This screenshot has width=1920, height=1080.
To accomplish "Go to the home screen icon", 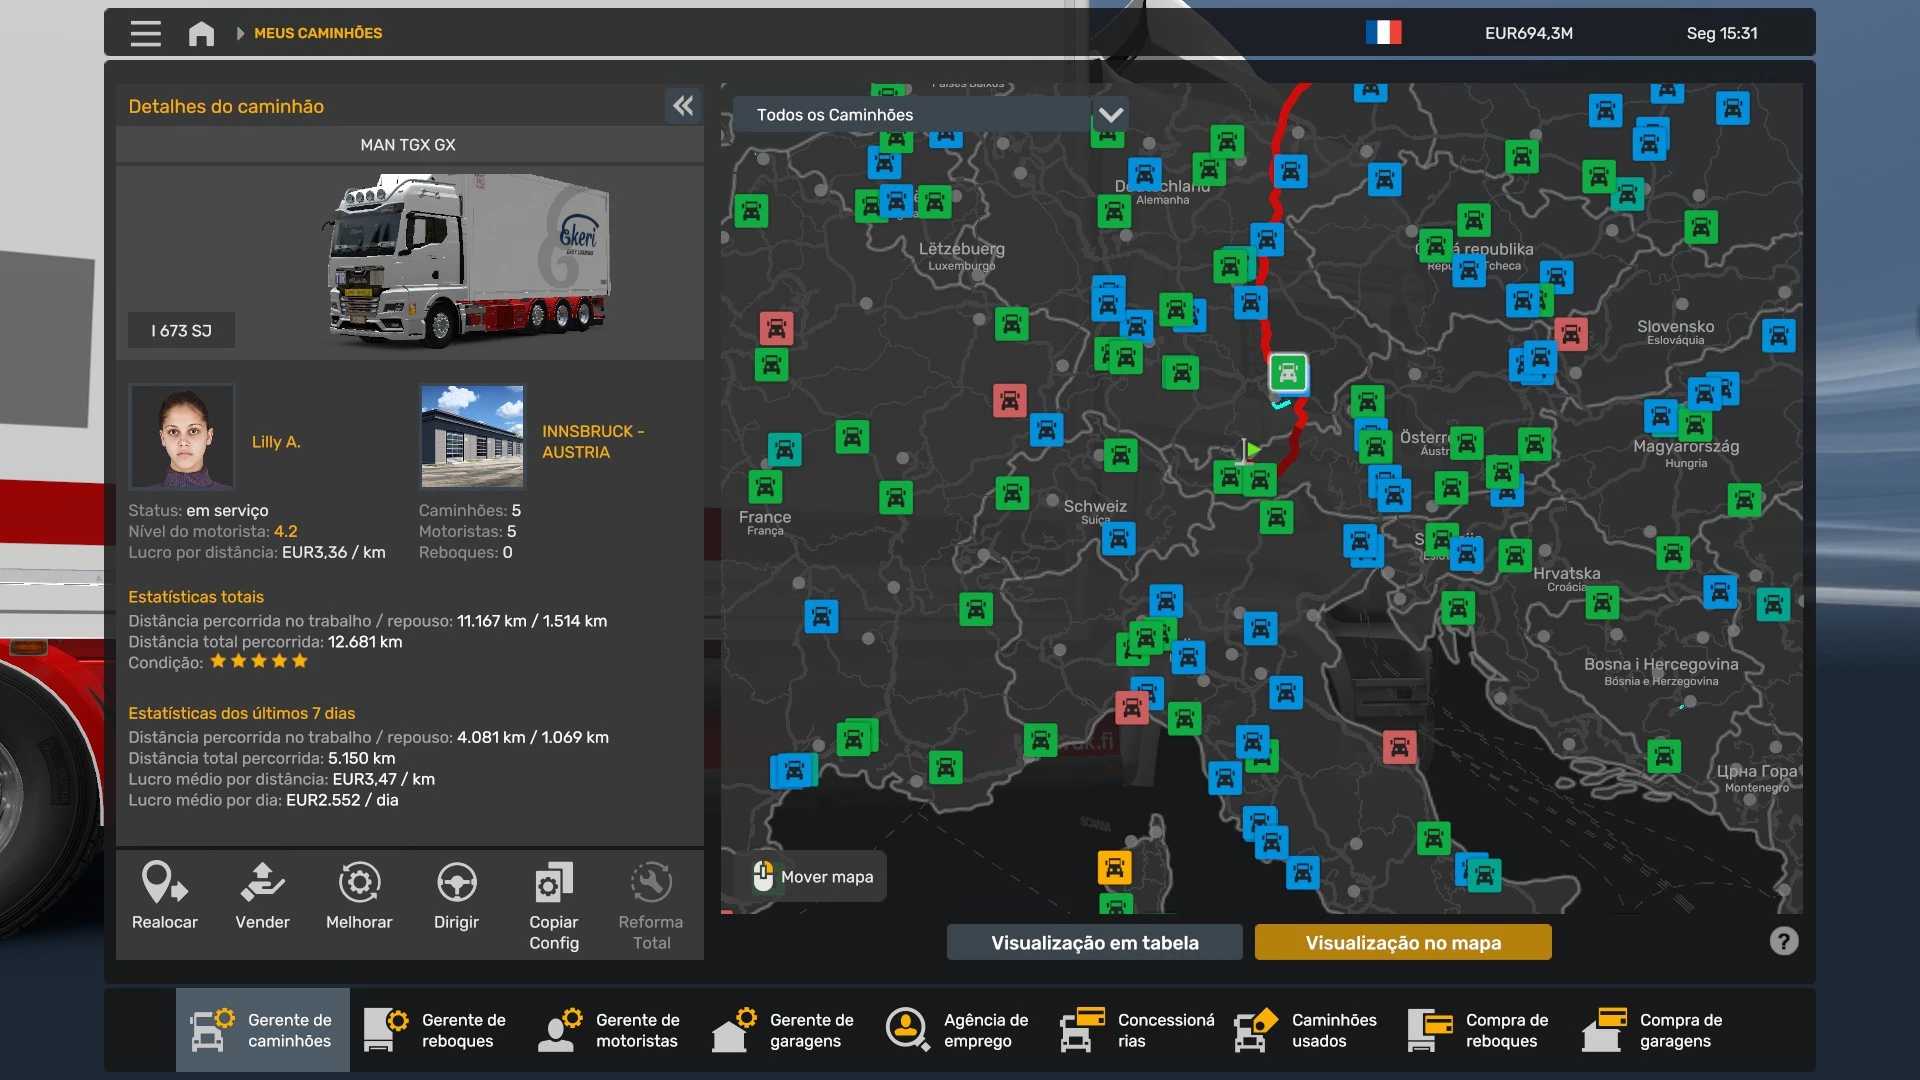I will coord(201,33).
